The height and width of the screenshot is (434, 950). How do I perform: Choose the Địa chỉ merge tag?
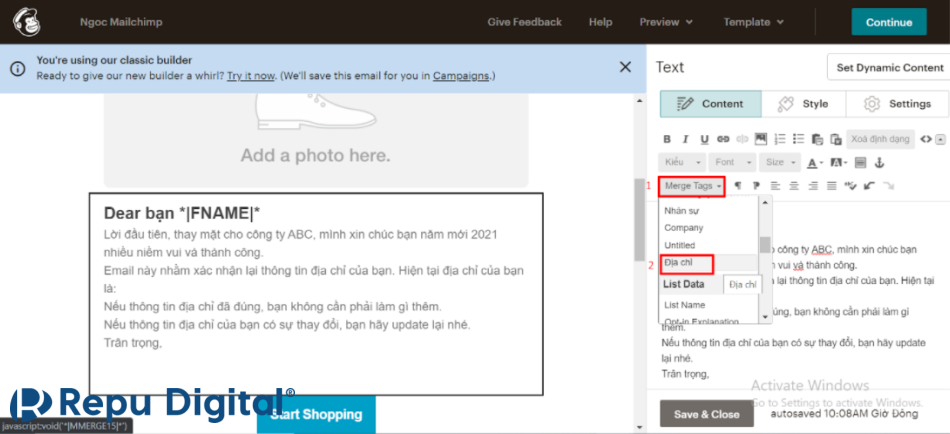click(x=686, y=264)
